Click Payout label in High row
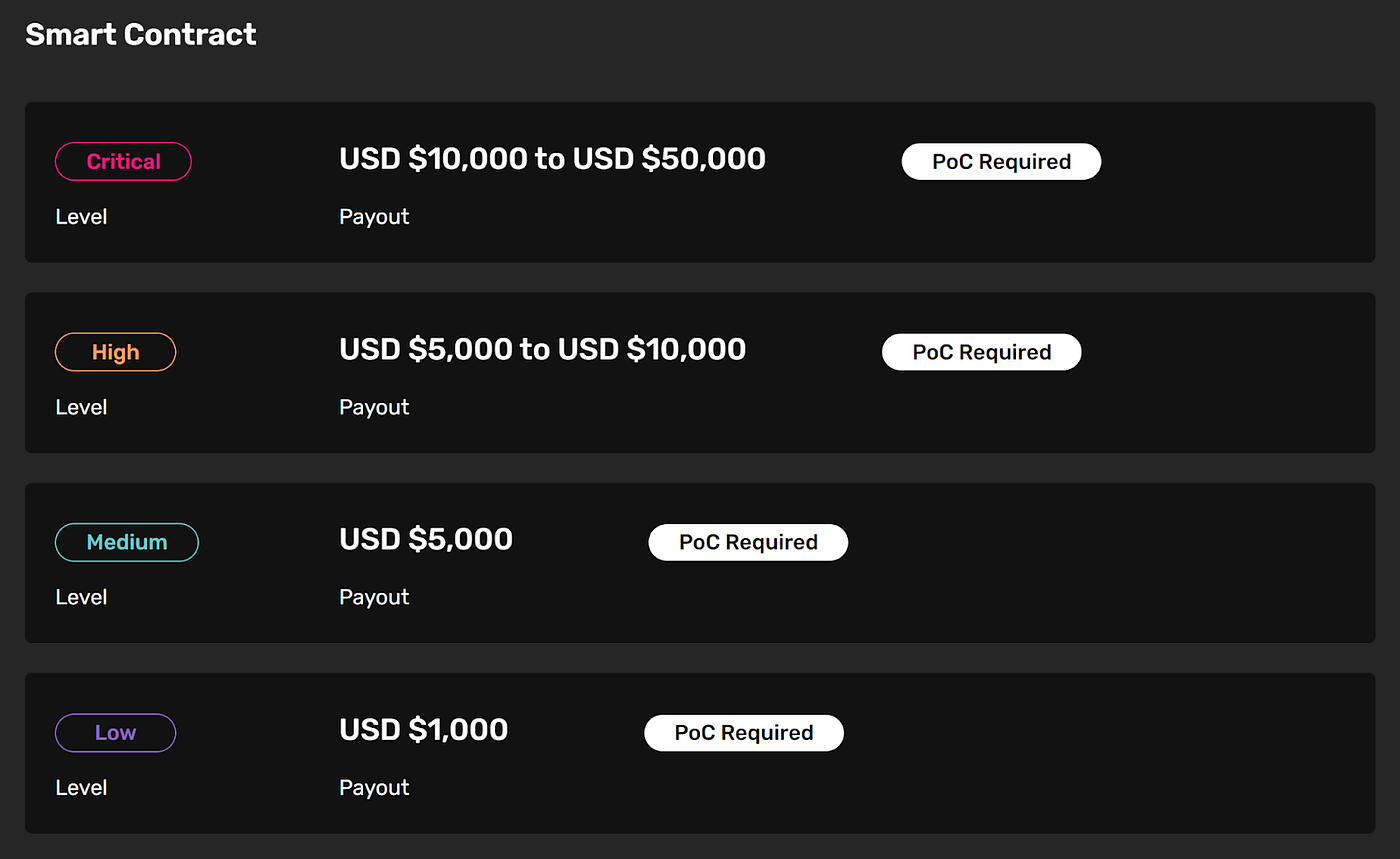This screenshot has height=859, width=1400. (374, 408)
